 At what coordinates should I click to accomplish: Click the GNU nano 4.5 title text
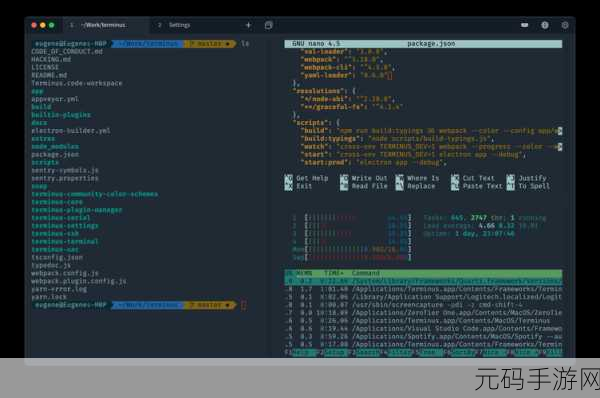pyautogui.click(x=316, y=44)
